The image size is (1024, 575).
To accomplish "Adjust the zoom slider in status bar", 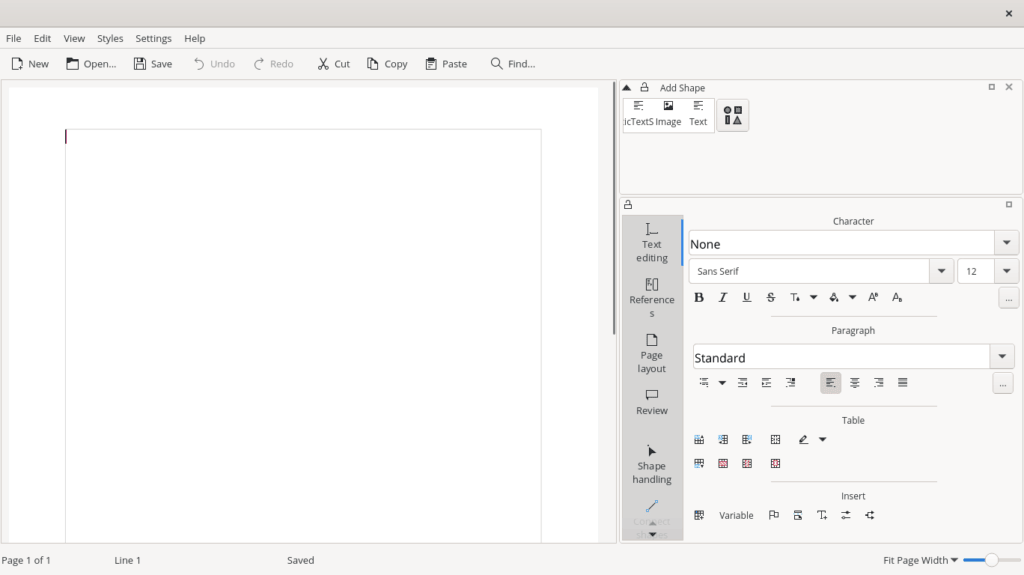I will [991, 560].
